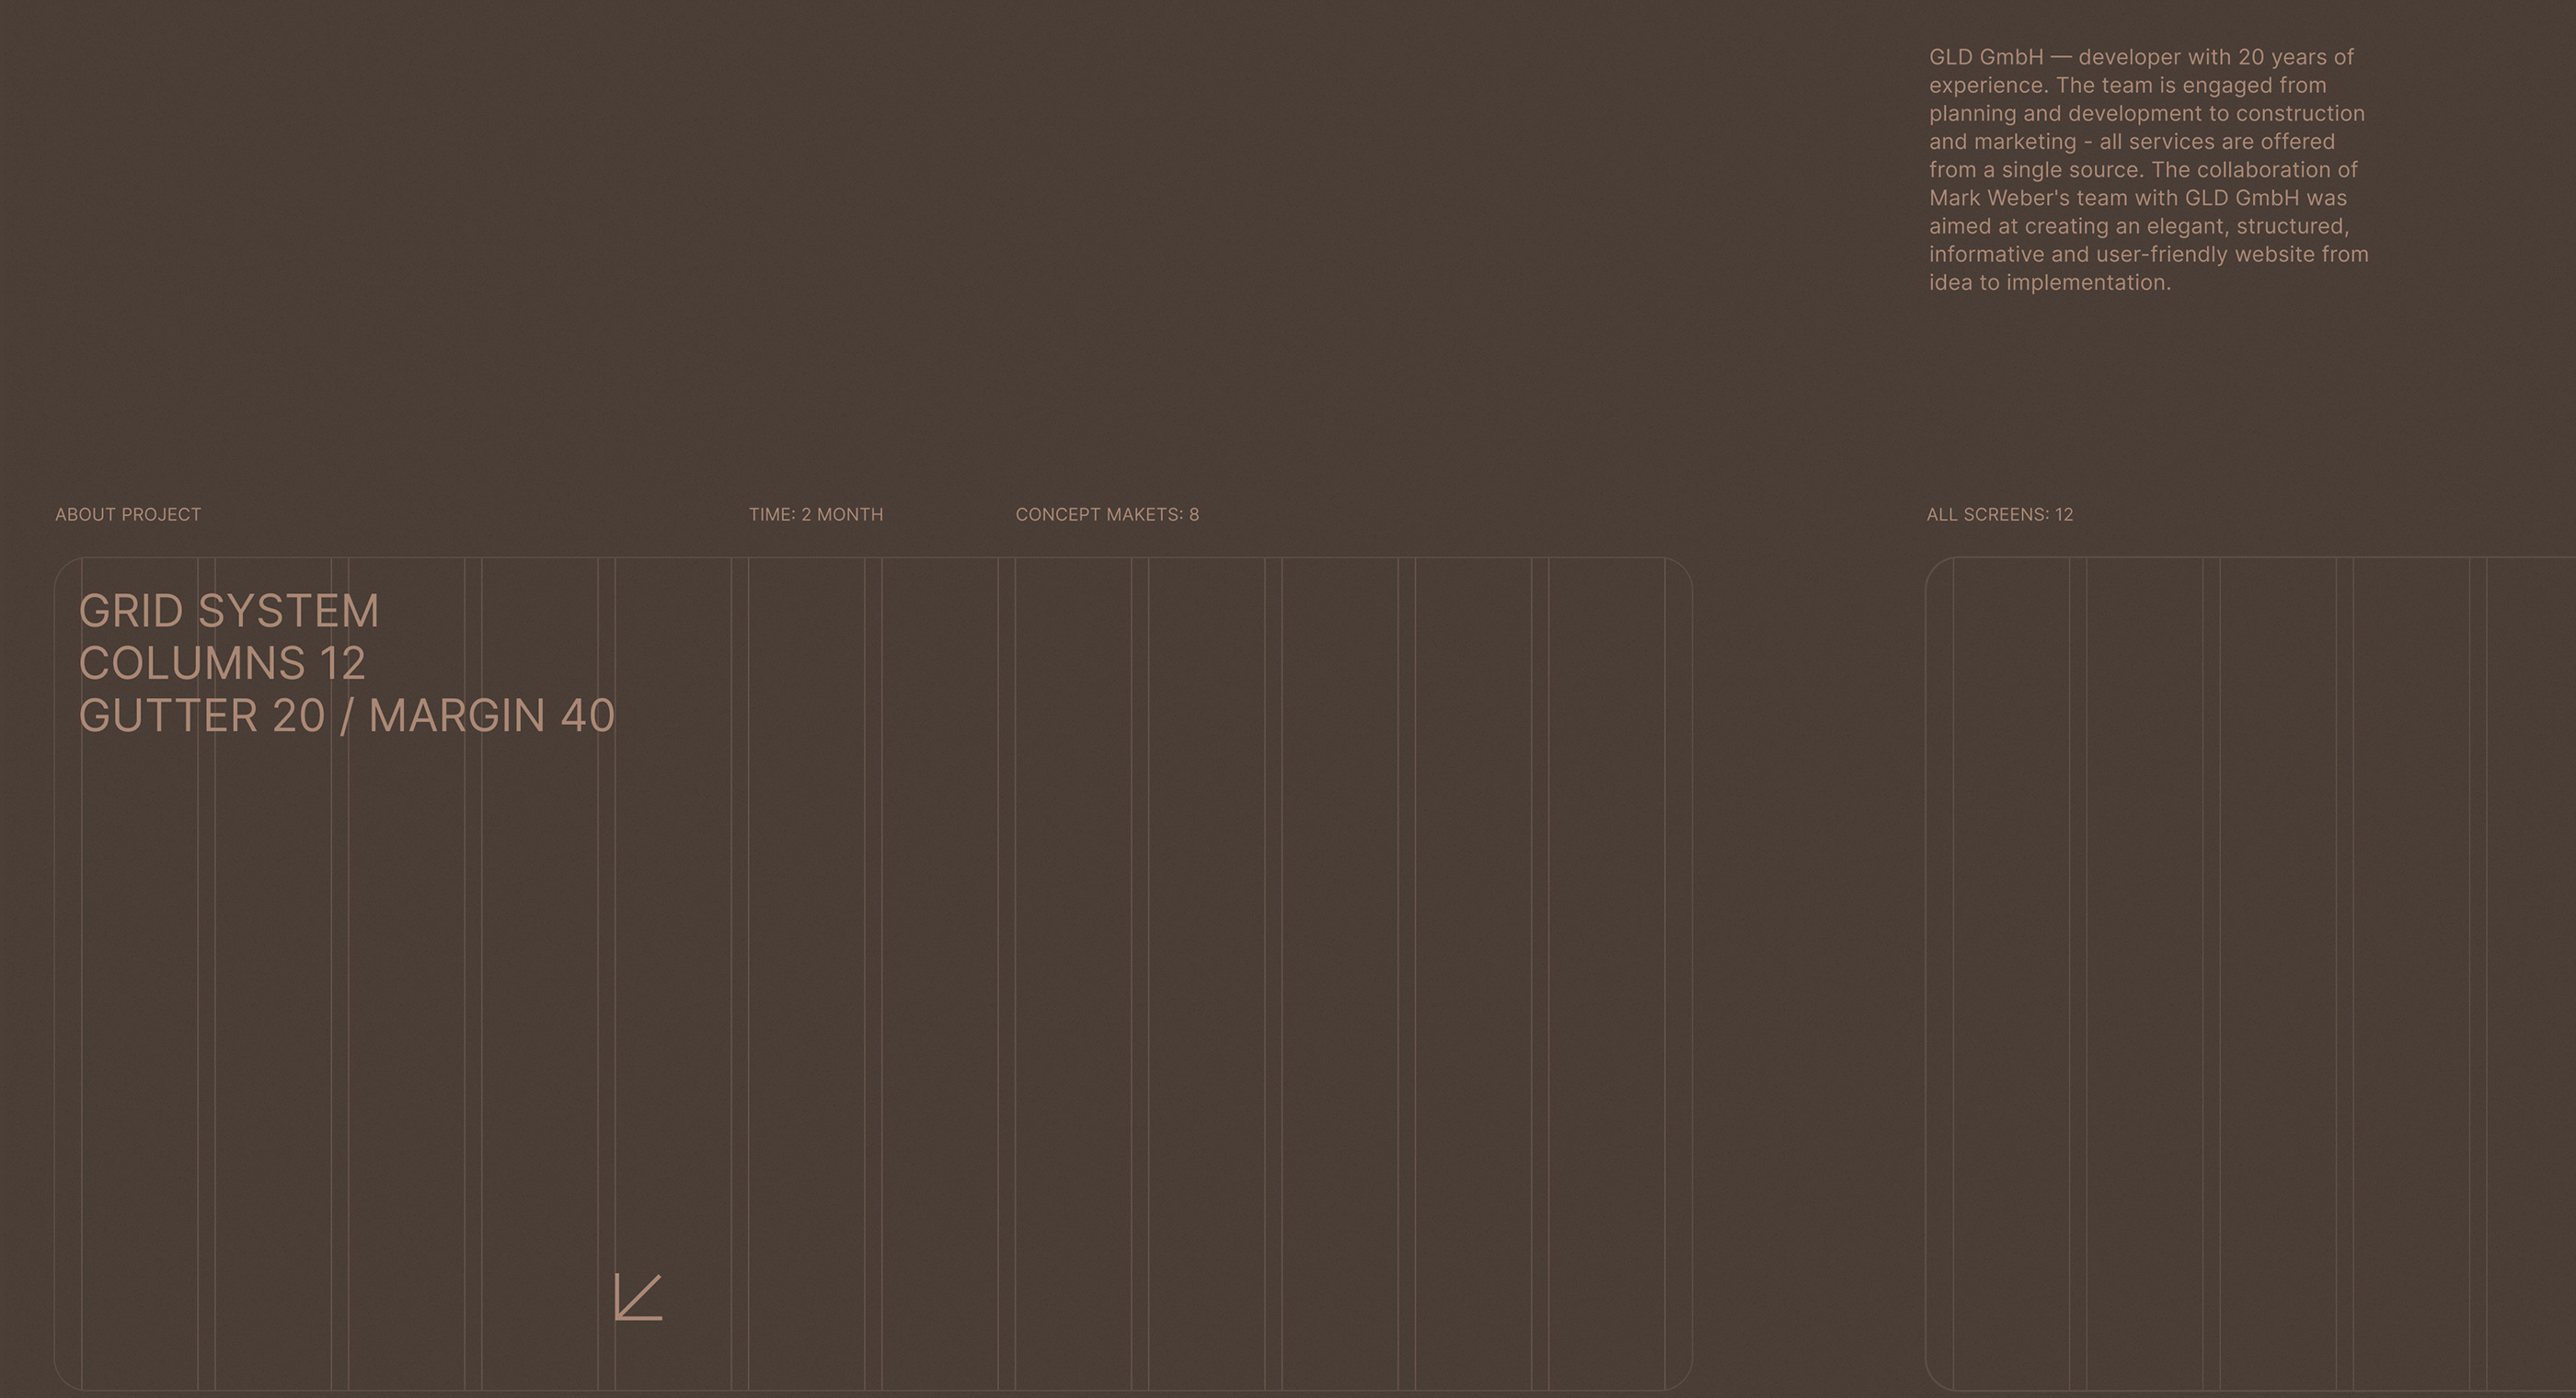This screenshot has width=2576, height=1398.
Task: Click 'informative and user-friendly website from' line
Action: [x=2148, y=254]
